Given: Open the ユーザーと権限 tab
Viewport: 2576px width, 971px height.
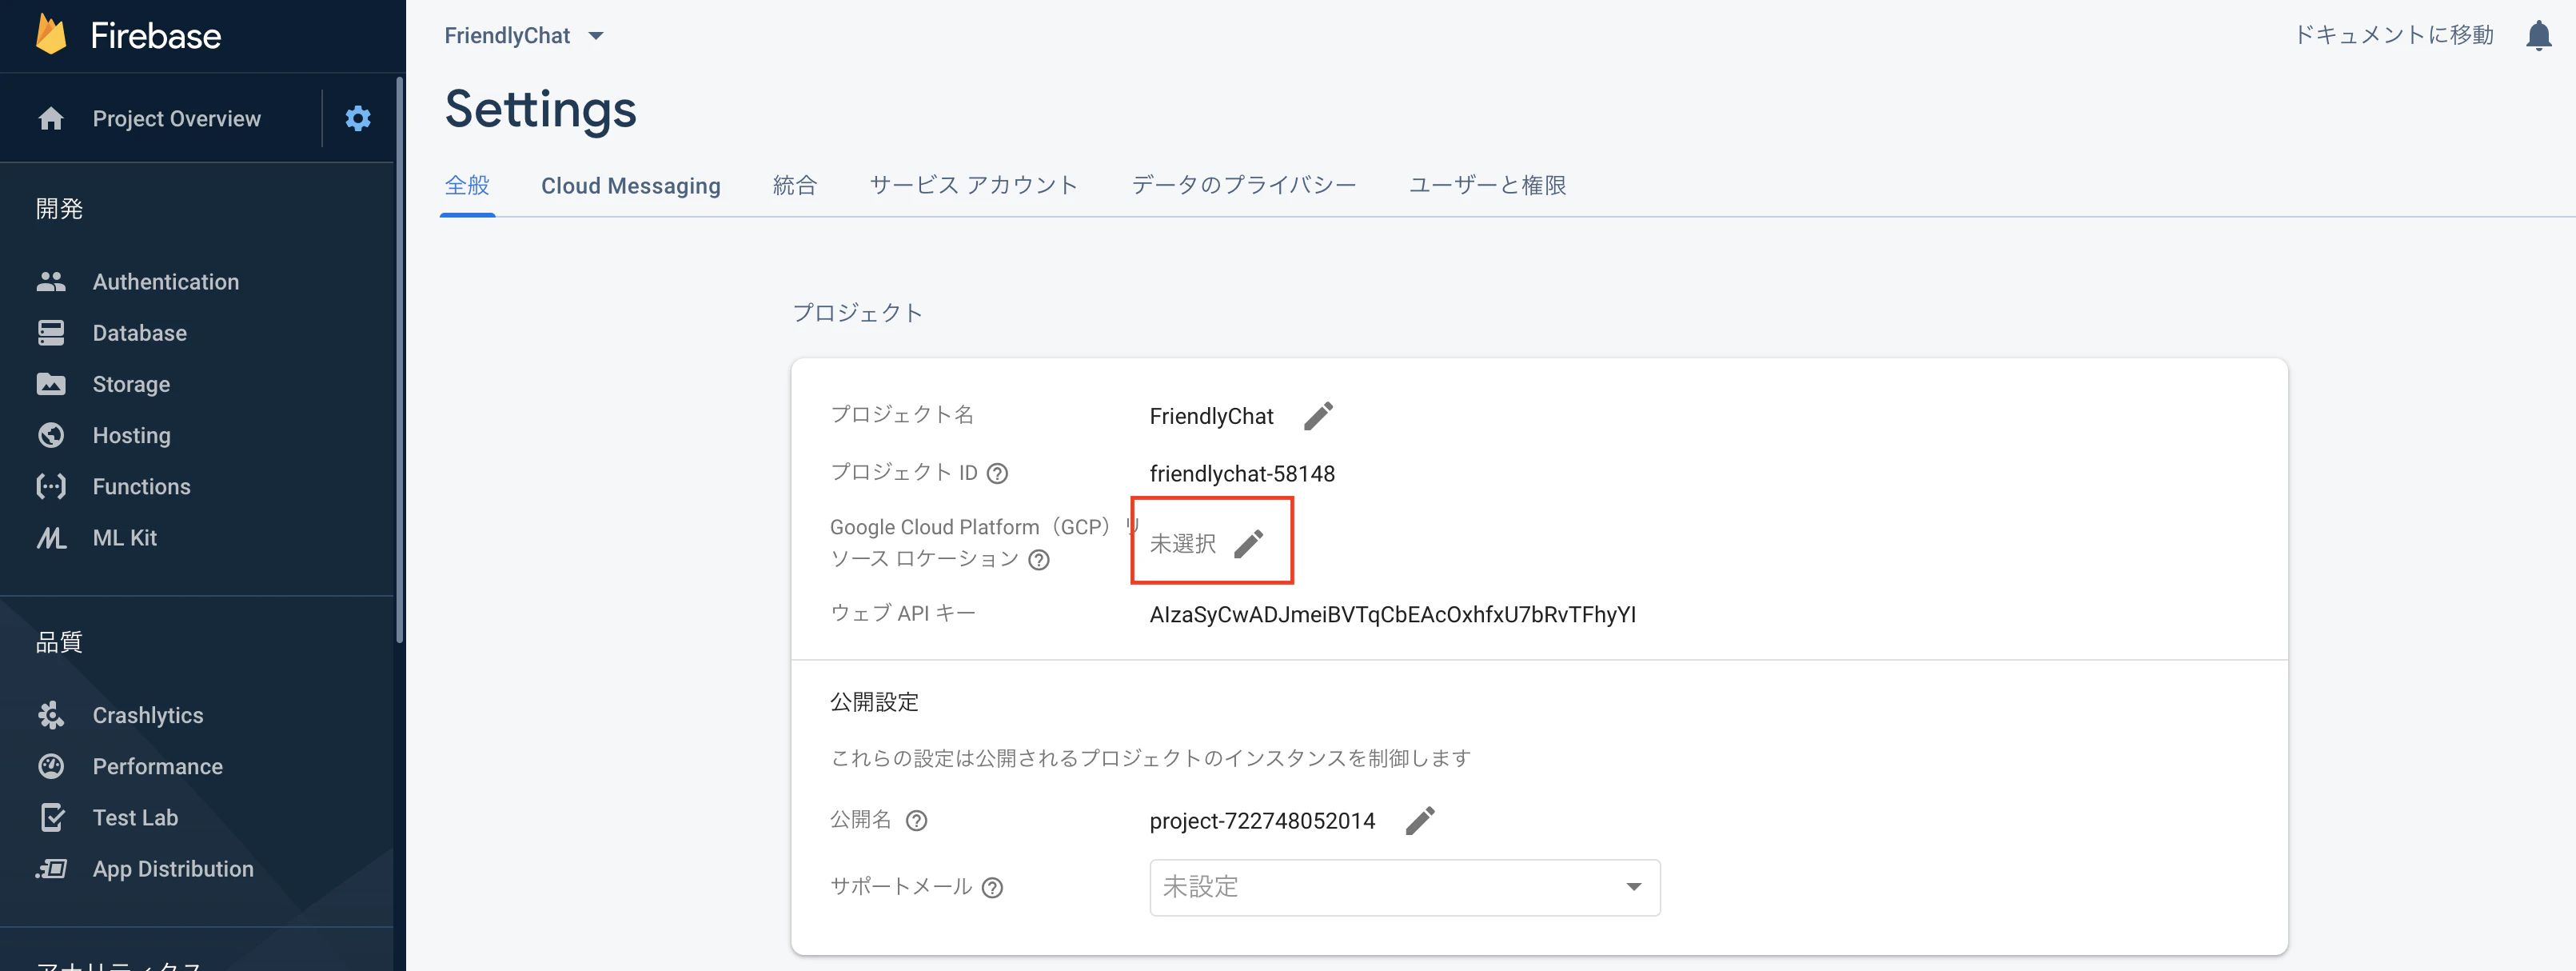Looking at the screenshot, I should (1487, 185).
